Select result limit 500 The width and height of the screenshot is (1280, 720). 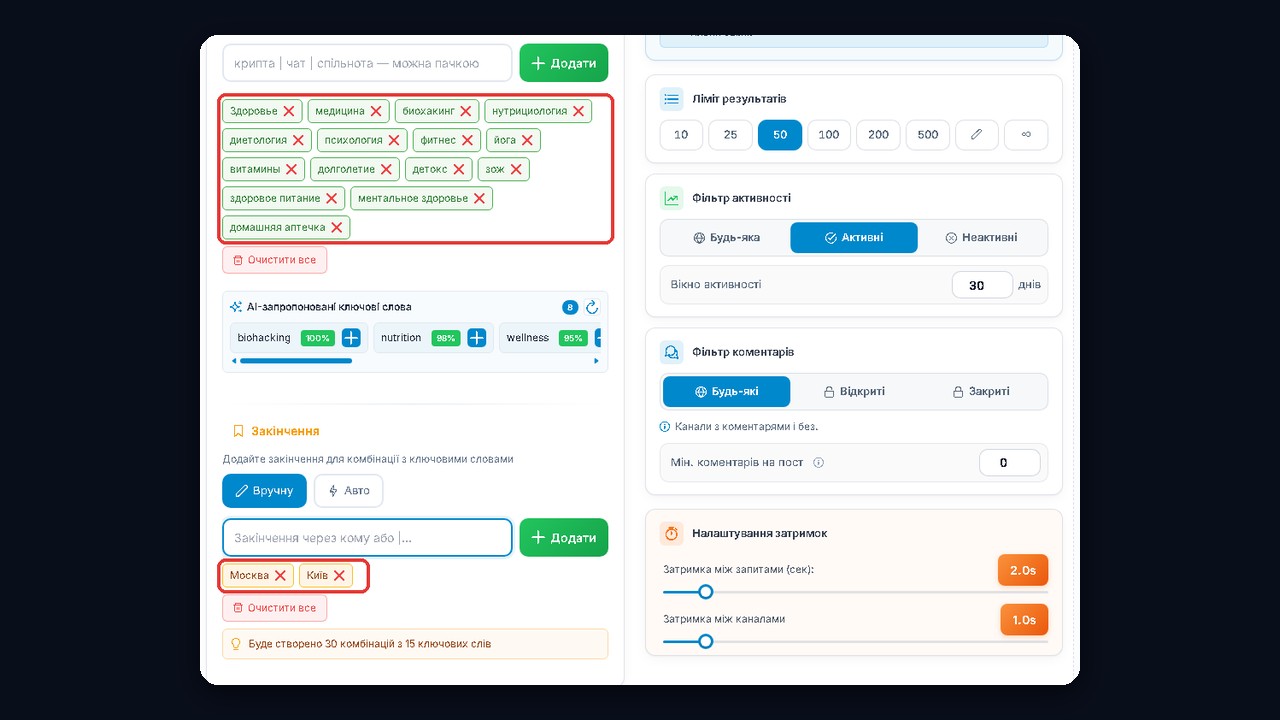pyautogui.click(x=928, y=134)
